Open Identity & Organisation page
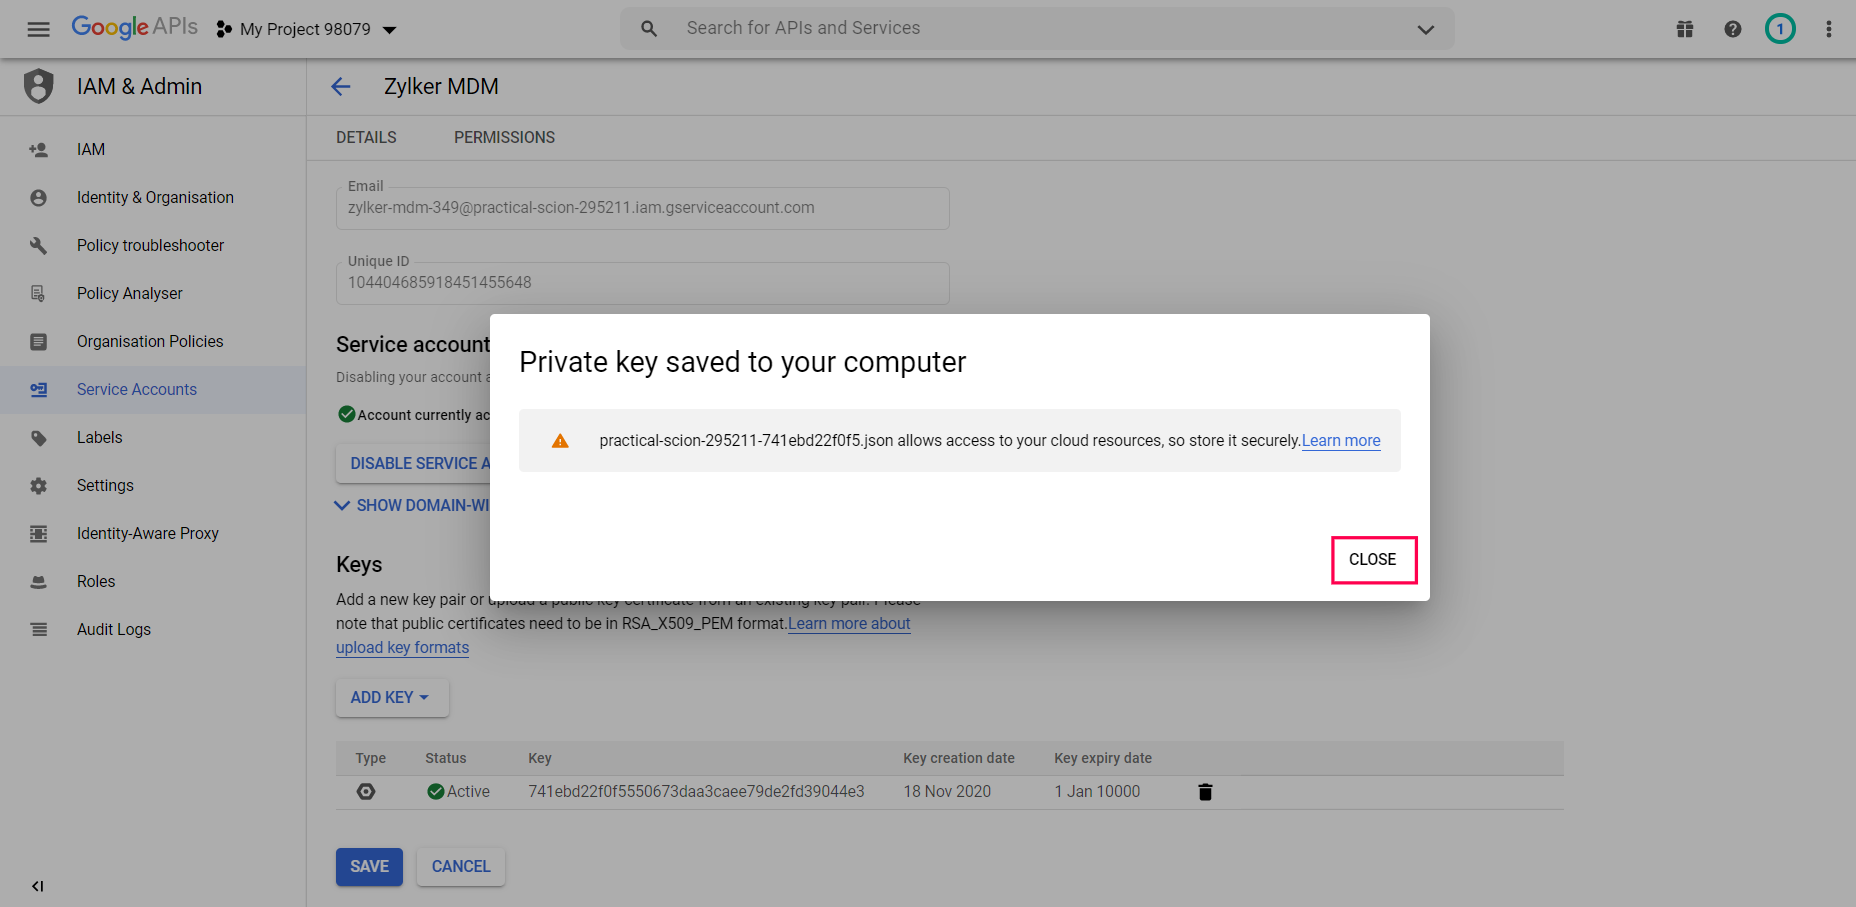Image resolution: width=1856 pixels, height=907 pixels. coord(153,198)
